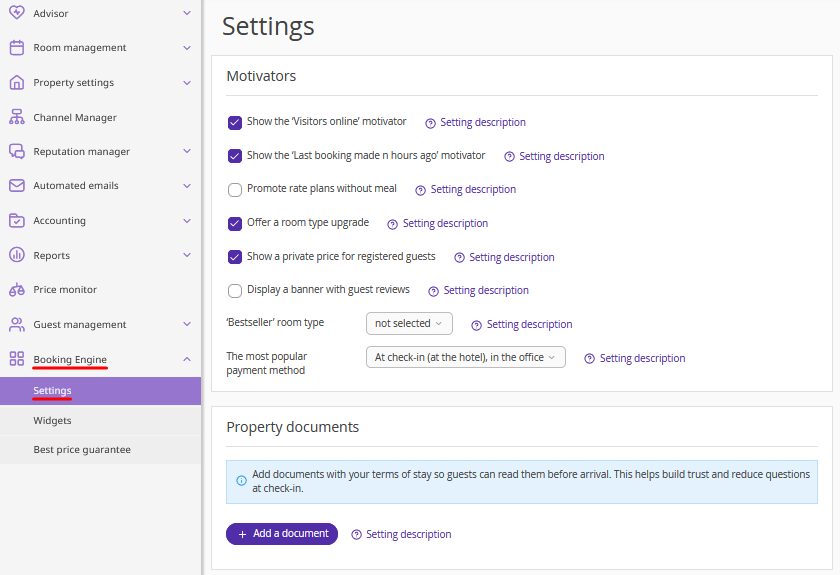Click the Automated emails envelope icon
This screenshot has width=840, height=575.
[x=16, y=185]
